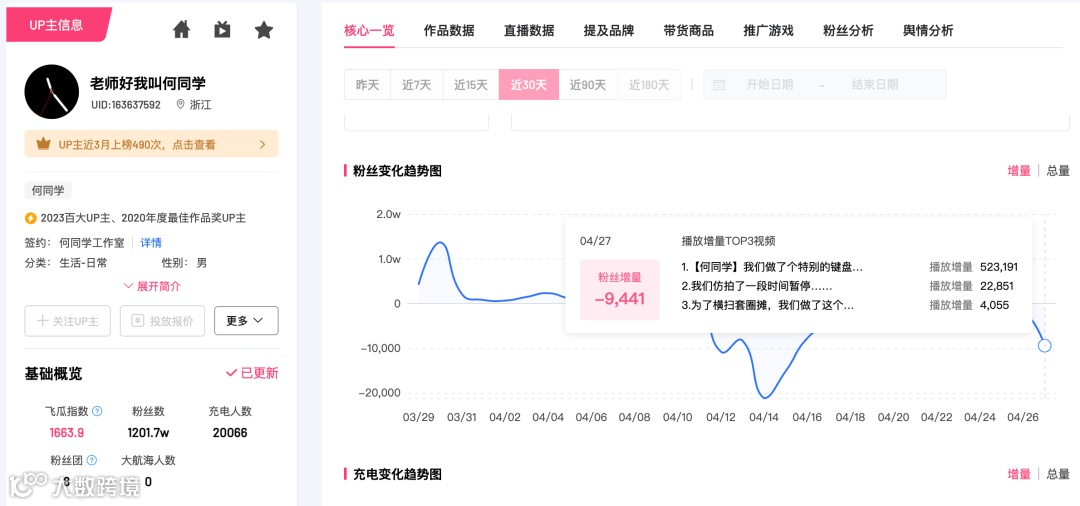Click the 粉丝数 value 1201.7w
Image resolution: width=1080 pixels, height=506 pixels.
coord(149,432)
